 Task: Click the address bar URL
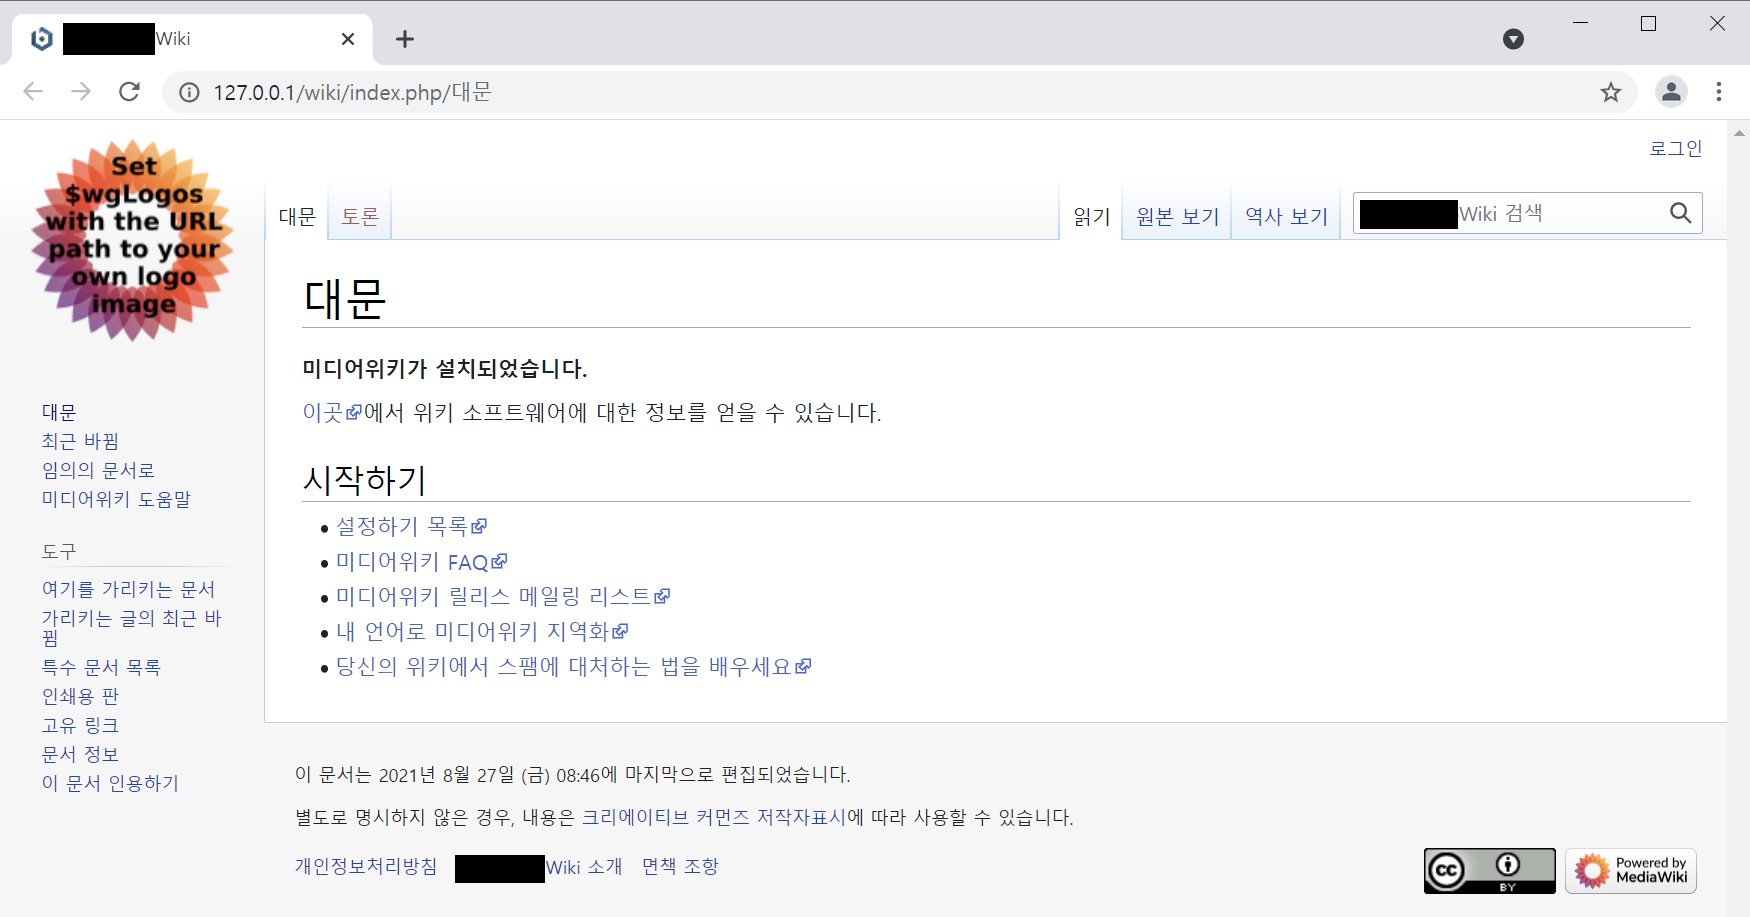[x=352, y=92]
